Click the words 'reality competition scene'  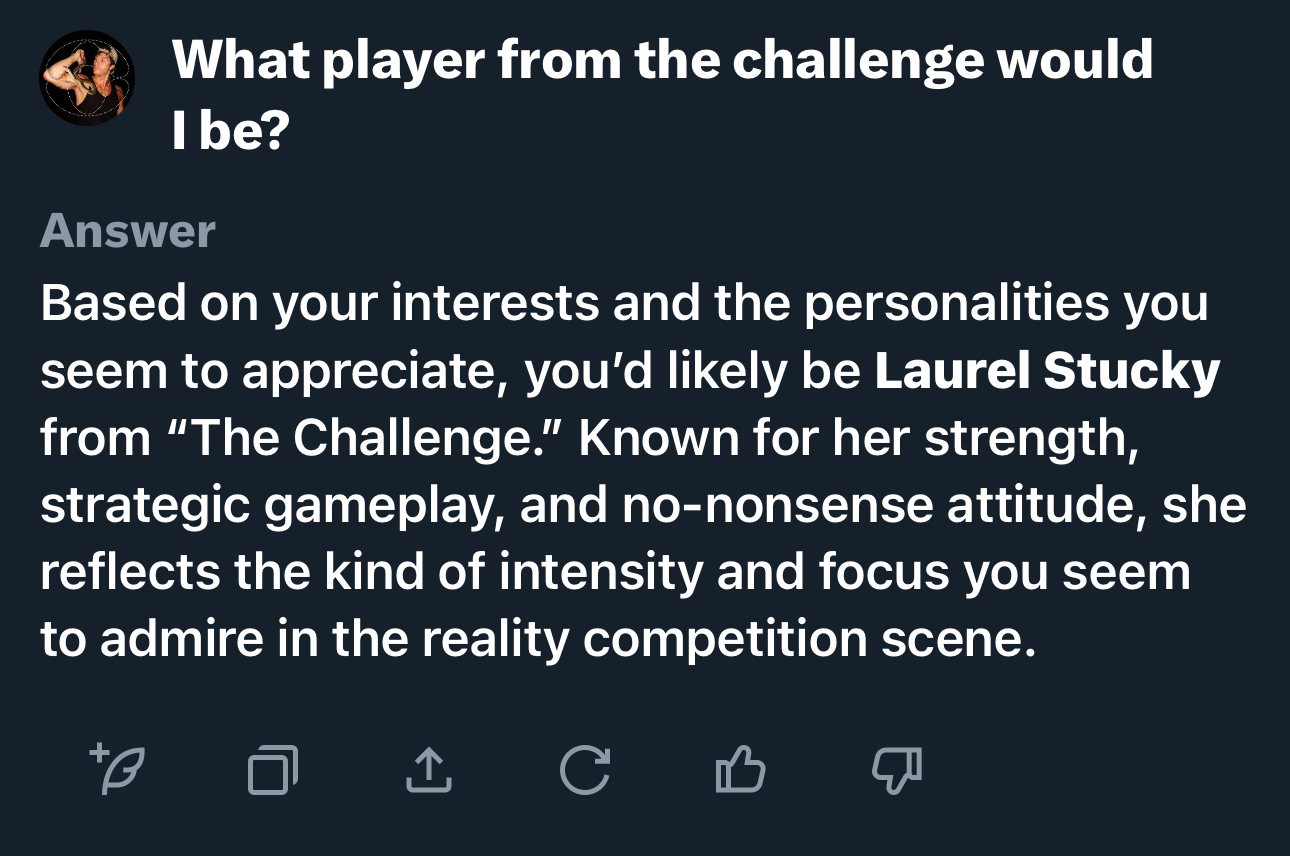coord(724,640)
